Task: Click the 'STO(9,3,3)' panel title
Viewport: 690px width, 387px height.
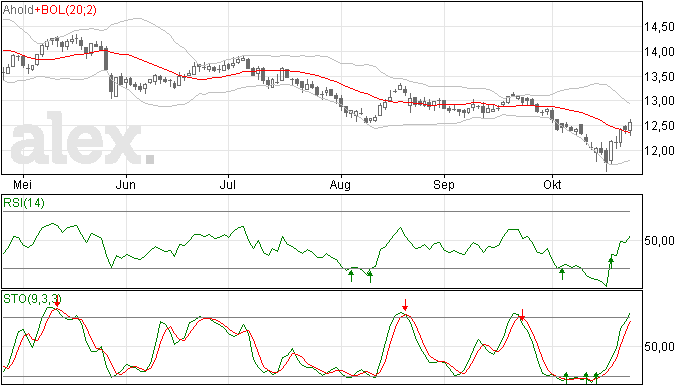Action: [x=31, y=299]
